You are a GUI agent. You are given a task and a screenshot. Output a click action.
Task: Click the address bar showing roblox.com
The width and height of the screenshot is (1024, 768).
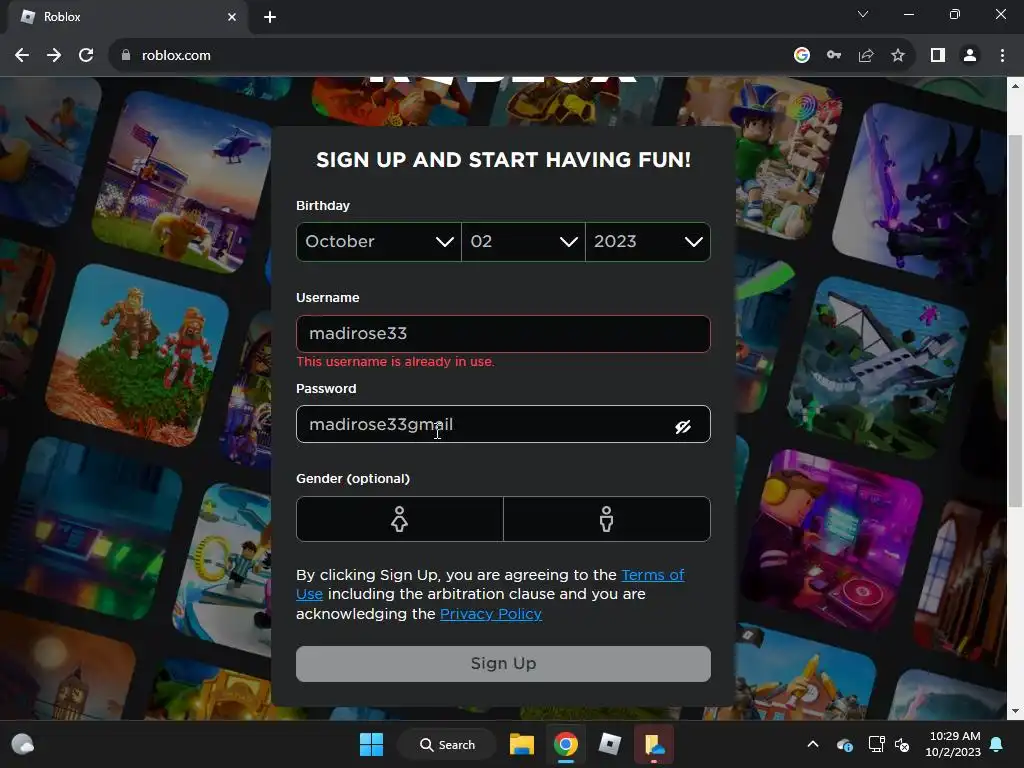(x=457, y=56)
